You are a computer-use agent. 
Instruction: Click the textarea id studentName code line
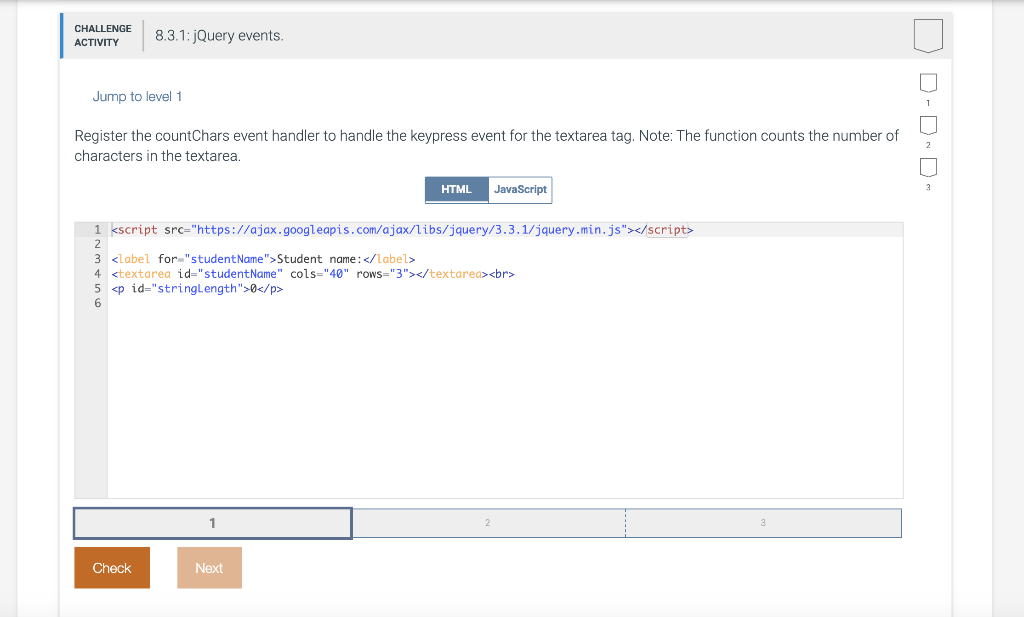pyautogui.click(x=313, y=274)
